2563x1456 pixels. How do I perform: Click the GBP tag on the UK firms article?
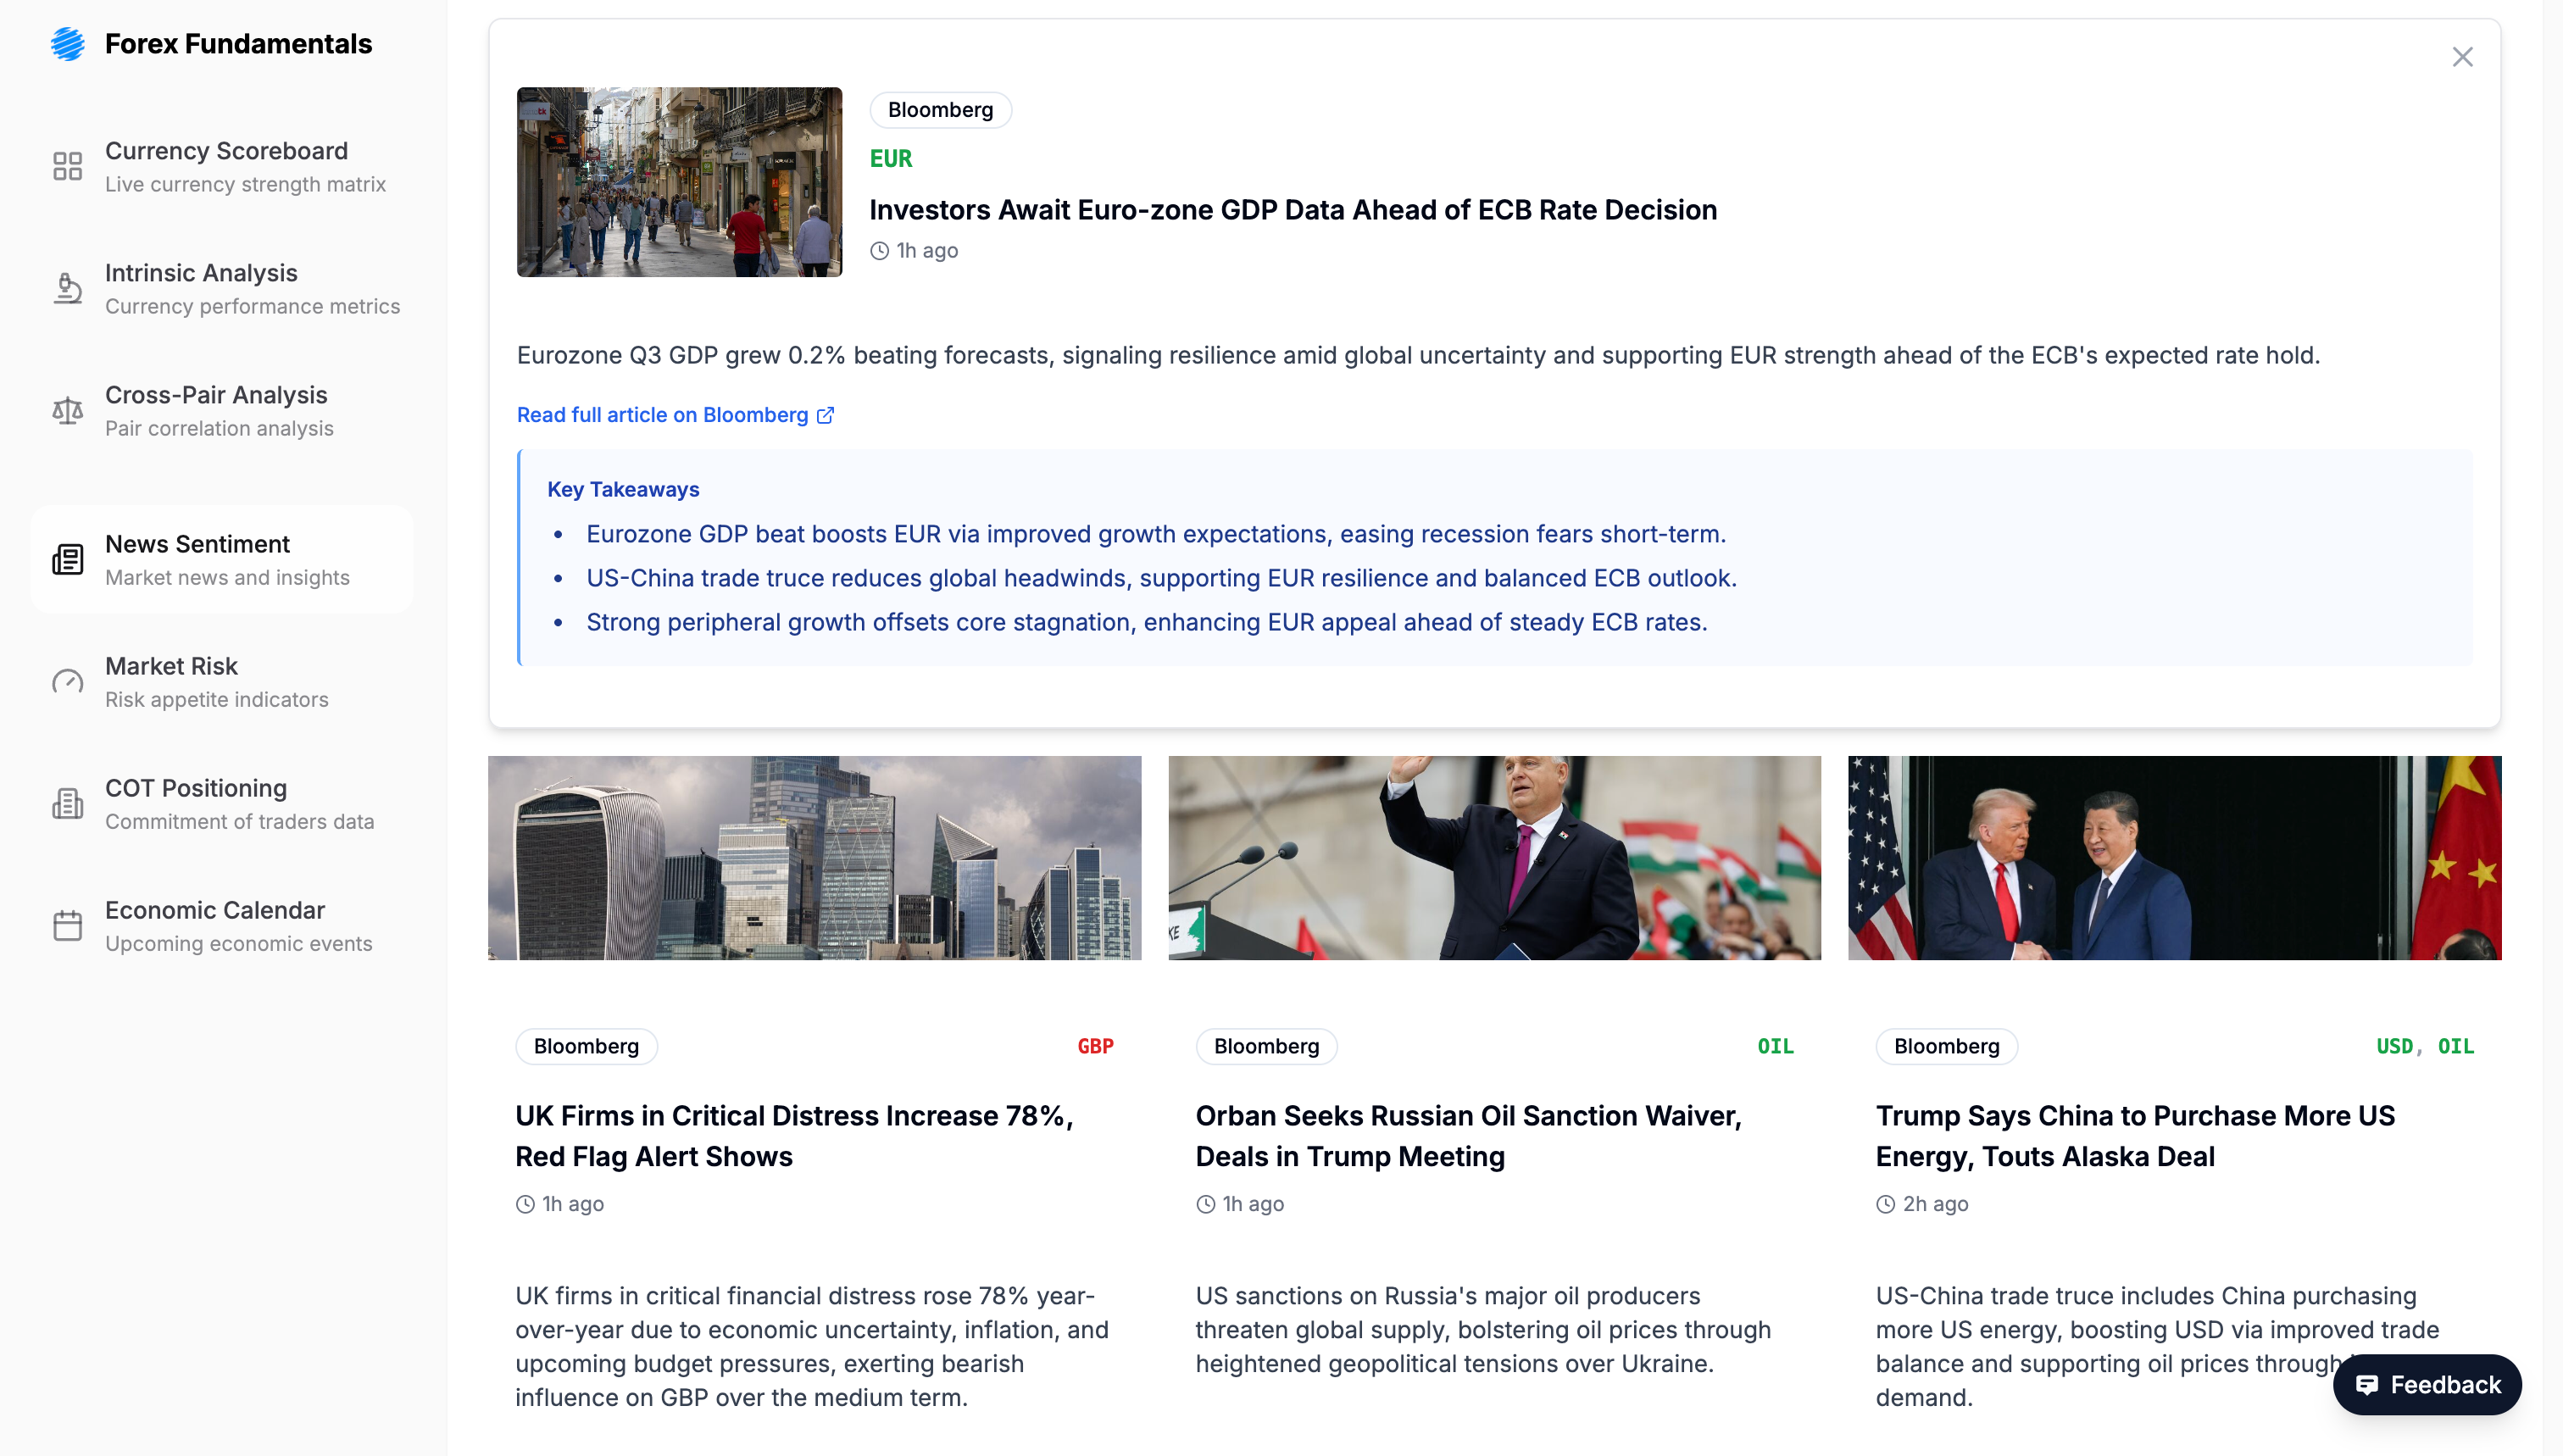1095,1046
